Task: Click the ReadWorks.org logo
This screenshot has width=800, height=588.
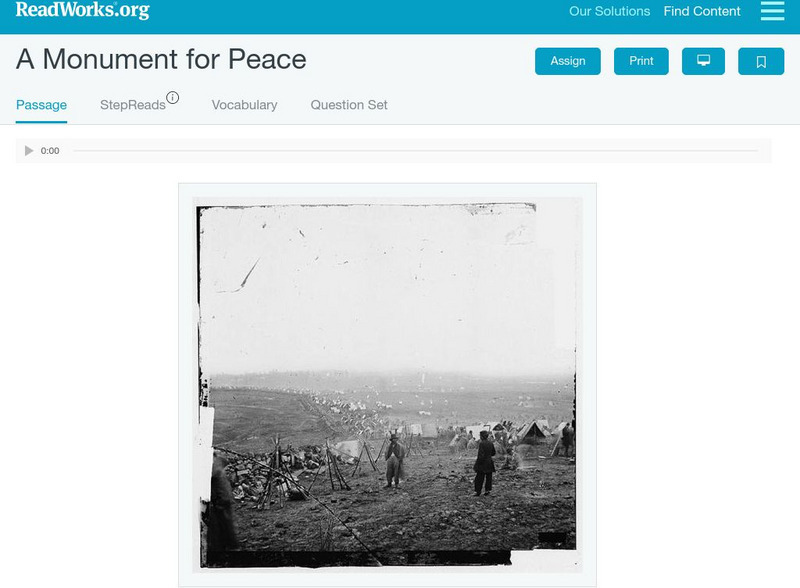Action: pyautogui.click(x=83, y=10)
